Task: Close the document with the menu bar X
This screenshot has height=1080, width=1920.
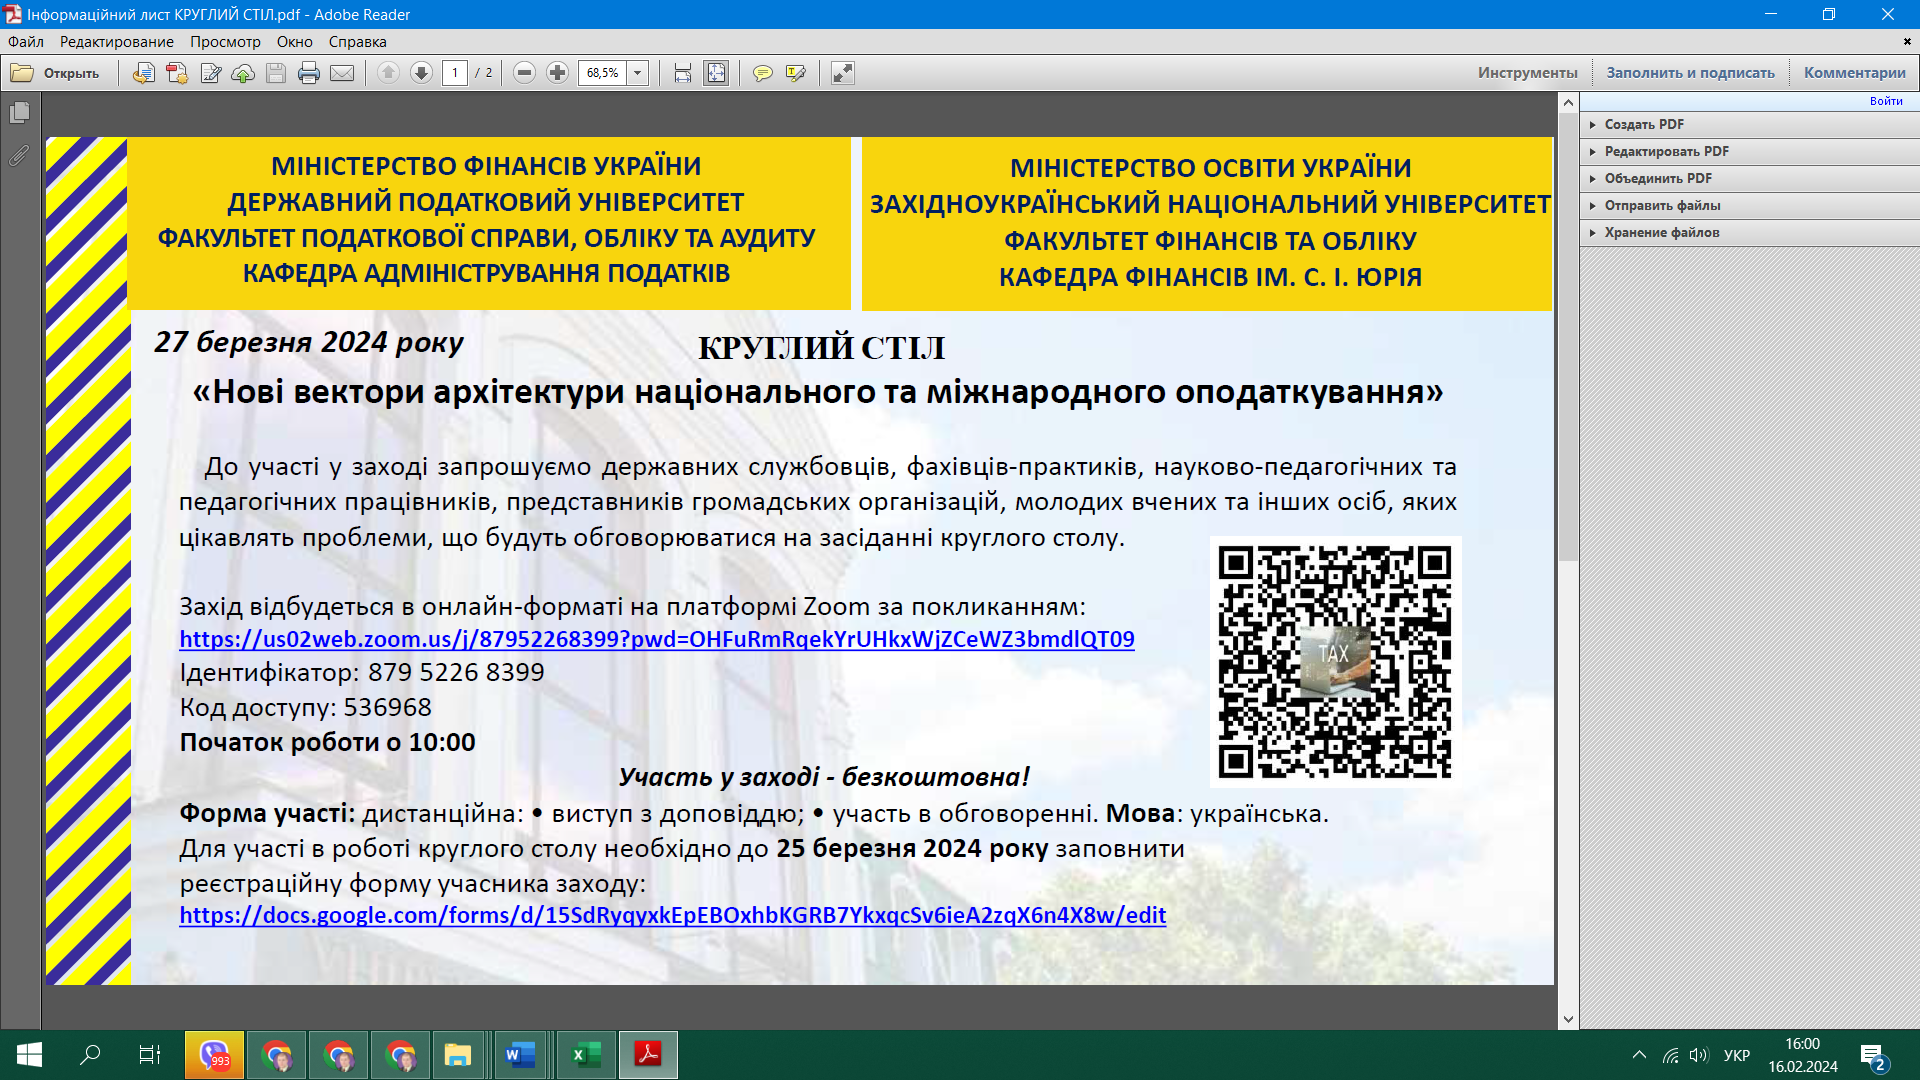Action: click(1907, 42)
